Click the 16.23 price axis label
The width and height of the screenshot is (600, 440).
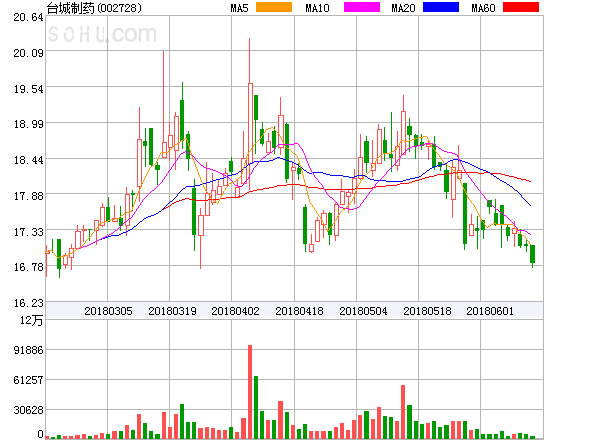pos(28,303)
